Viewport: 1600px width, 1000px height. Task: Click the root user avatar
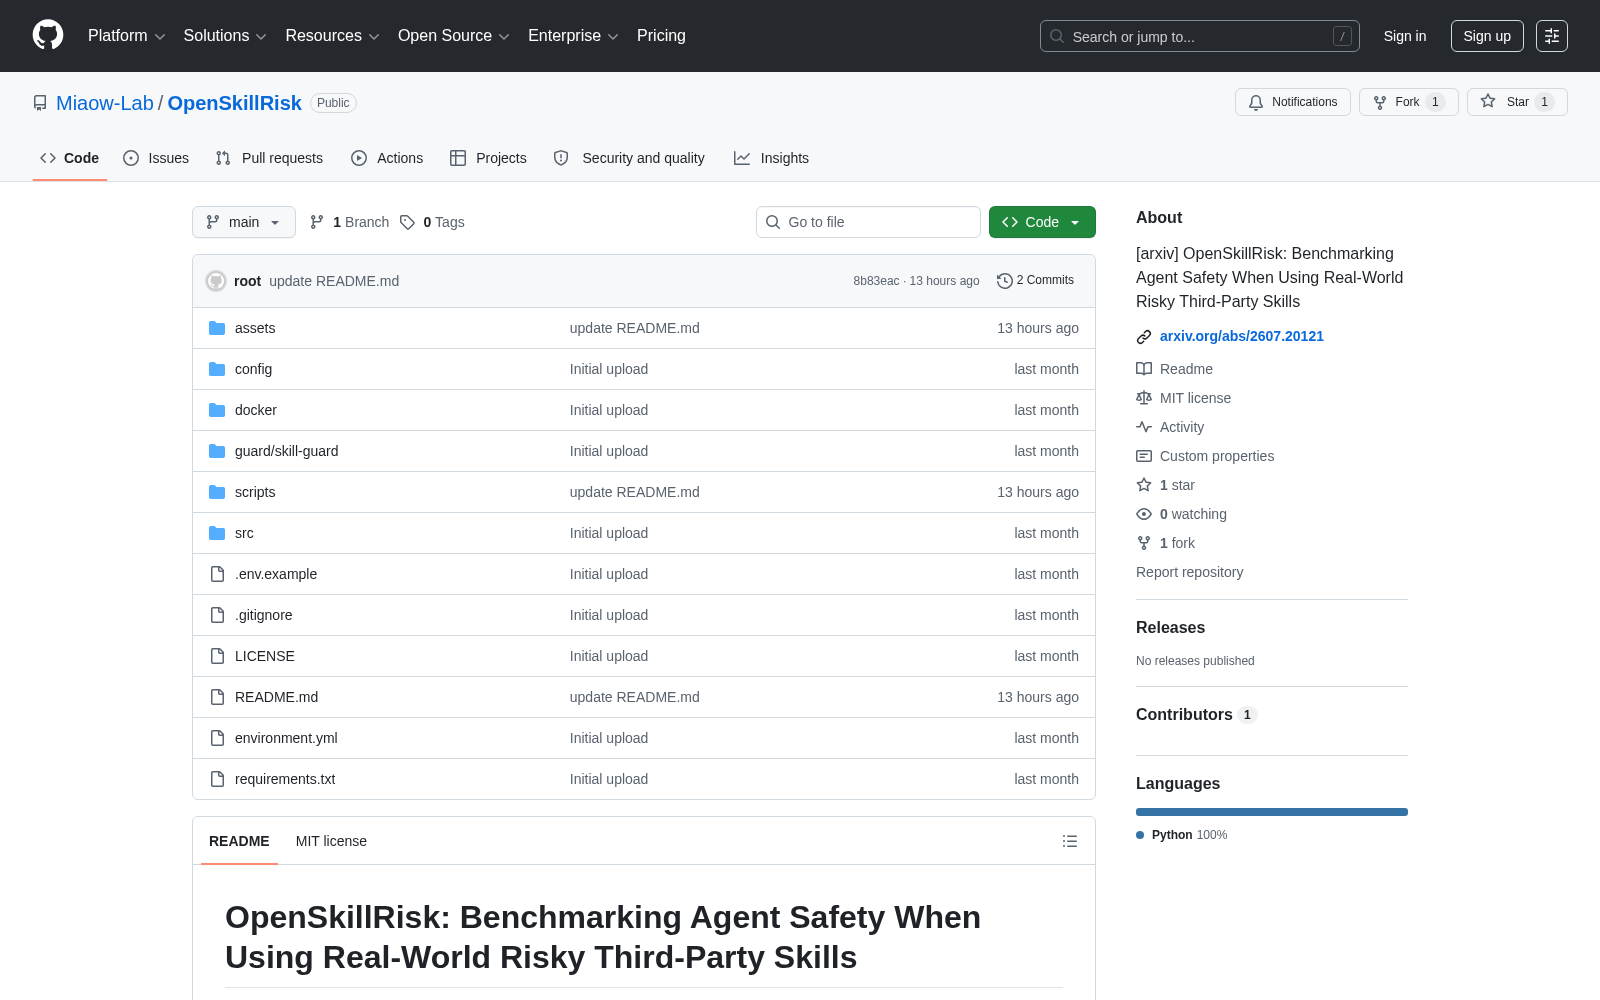click(x=216, y=281)
